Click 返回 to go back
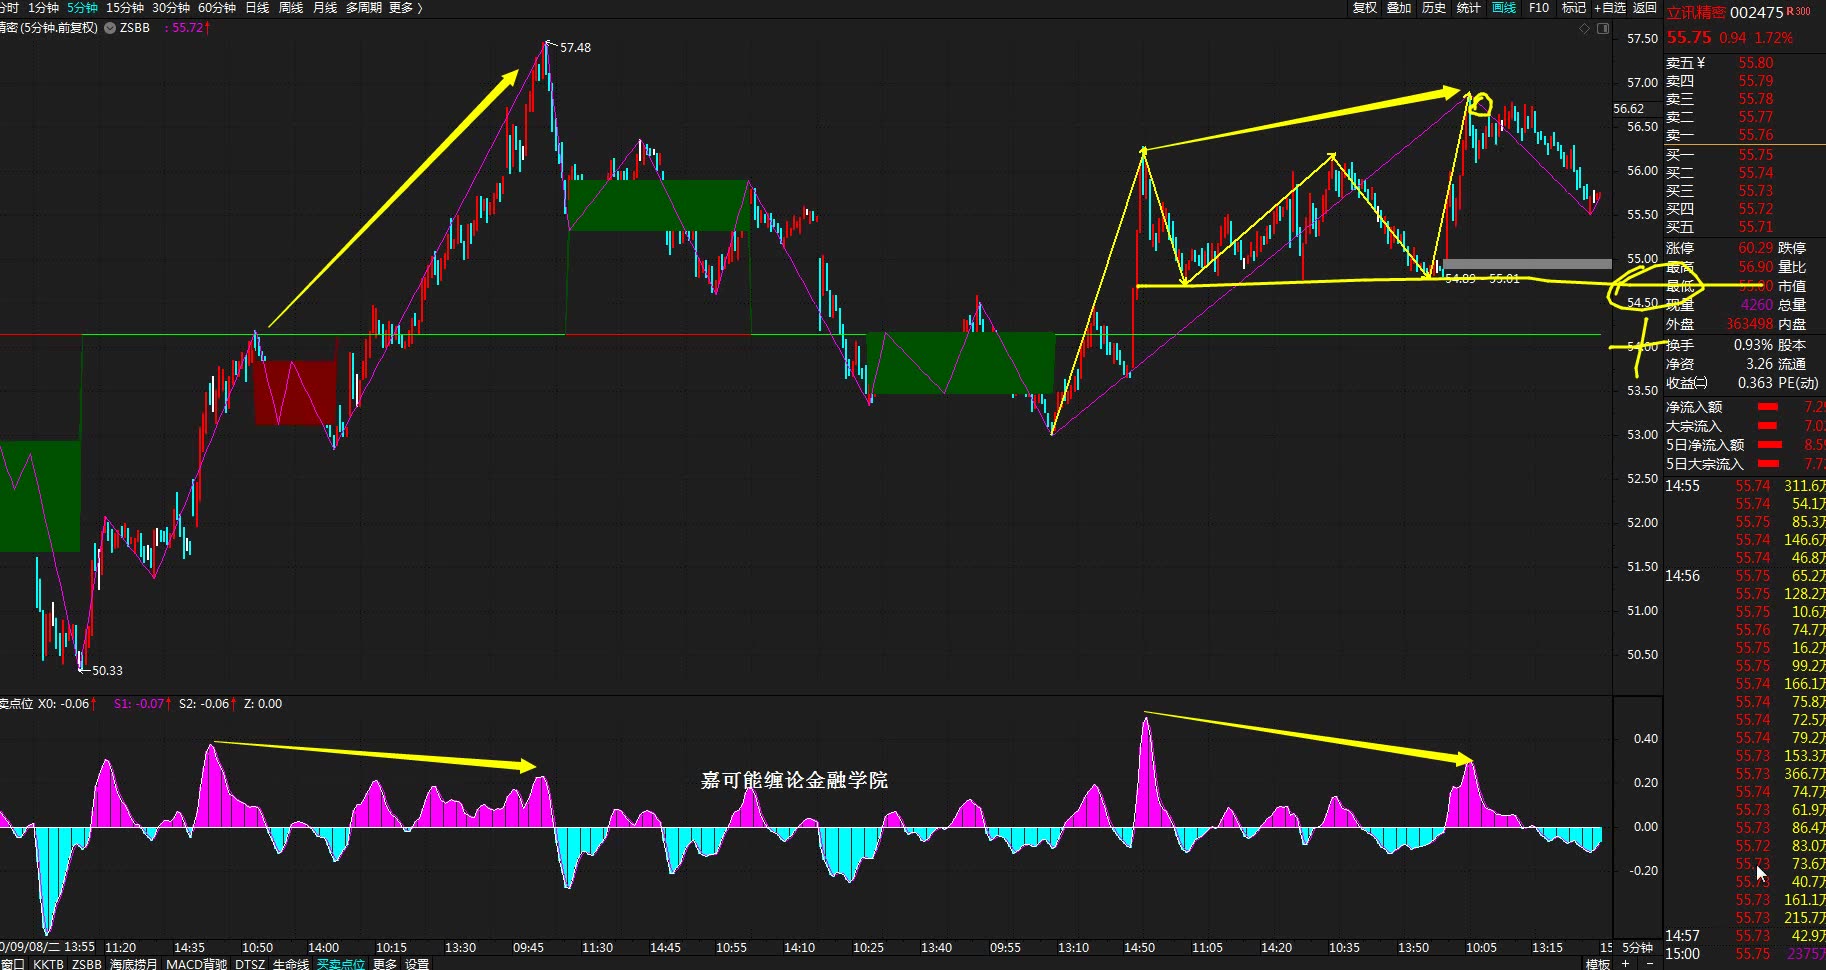The image size is (1826, 970). point(1645,7)
